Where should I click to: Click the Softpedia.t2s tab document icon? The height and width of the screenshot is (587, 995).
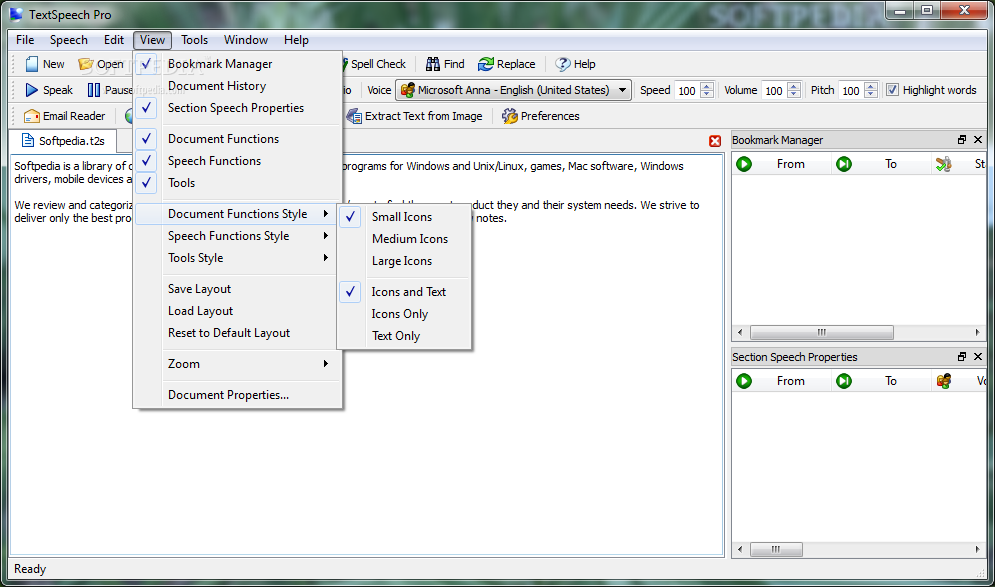tap(27, 140)
